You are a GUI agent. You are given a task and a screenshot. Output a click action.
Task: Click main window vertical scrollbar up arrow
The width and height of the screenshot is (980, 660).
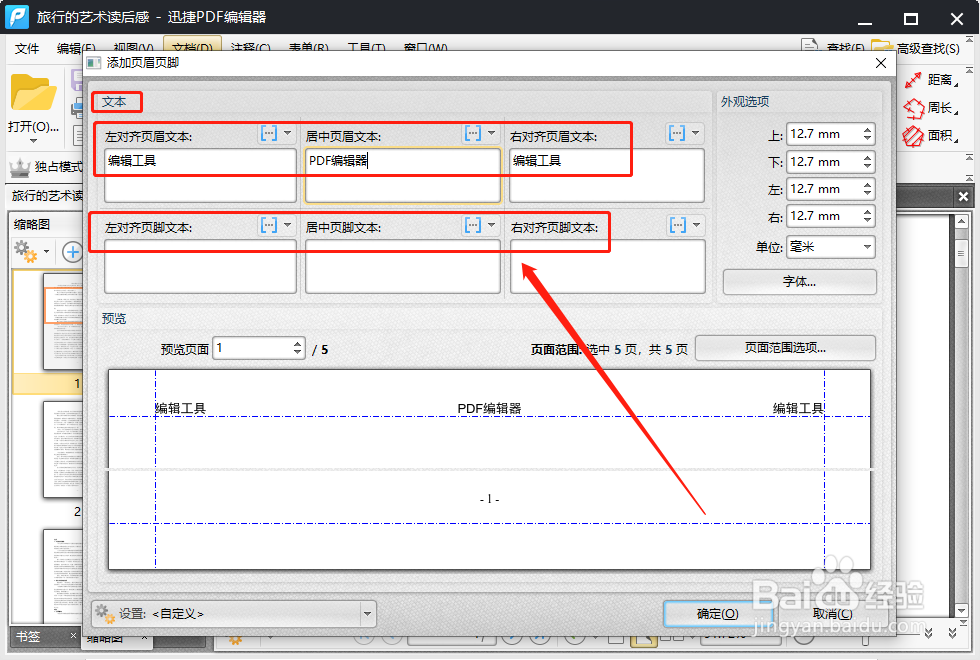pyautogui.click(x=961, y=221)
